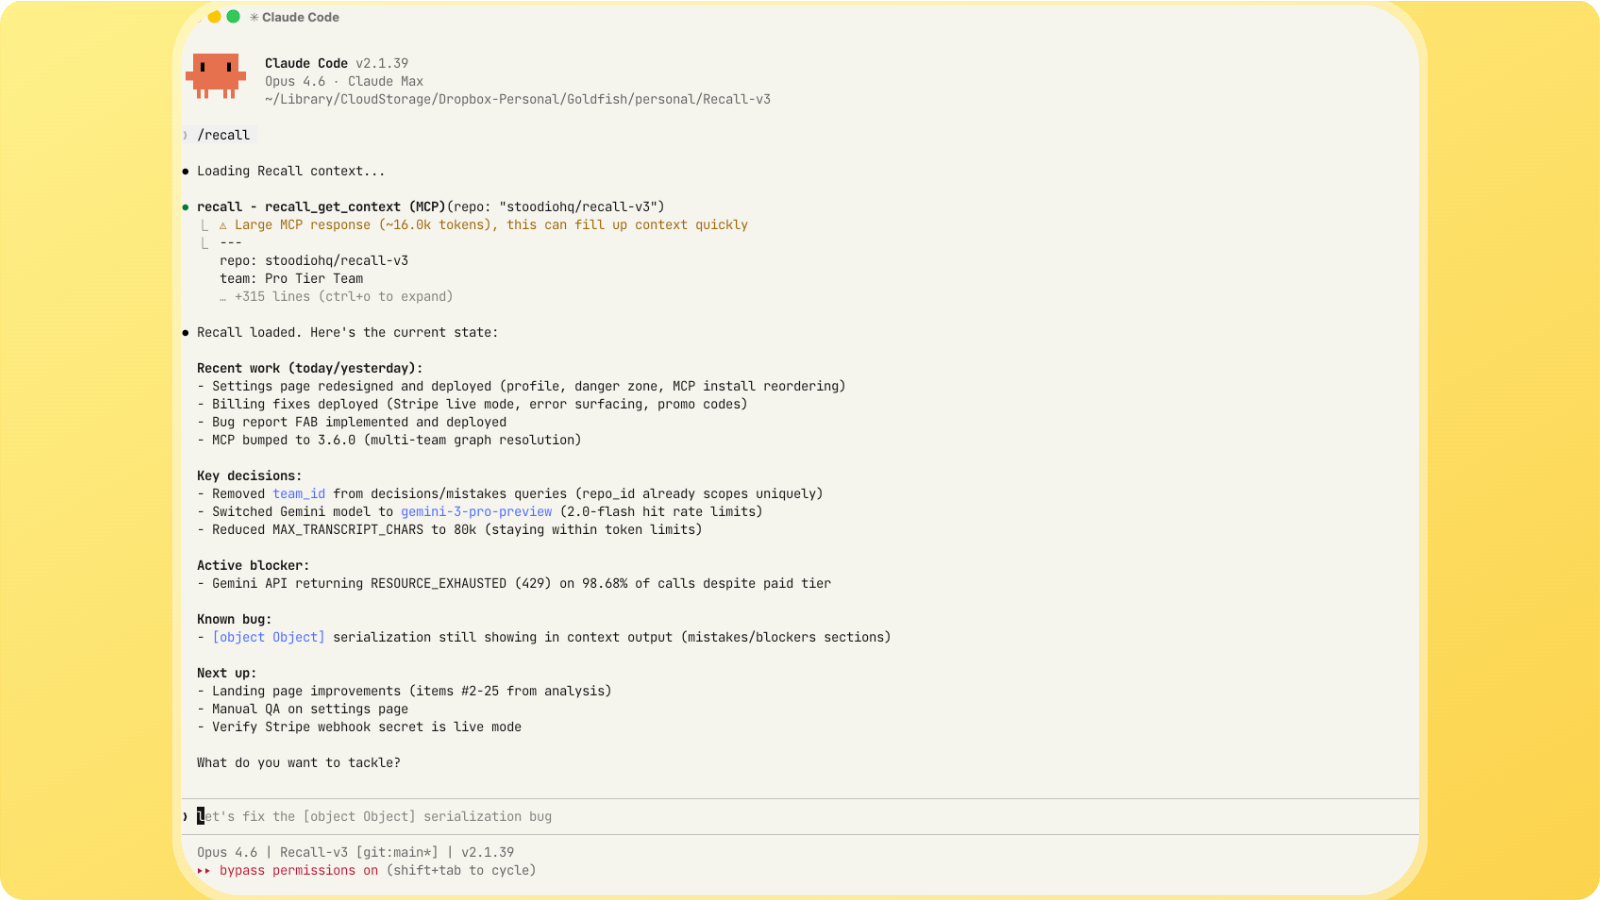This screenshot has height=900, width=1600.
Task: Click the 'Claude Code' window title text
Action: (x=300, y=17)
